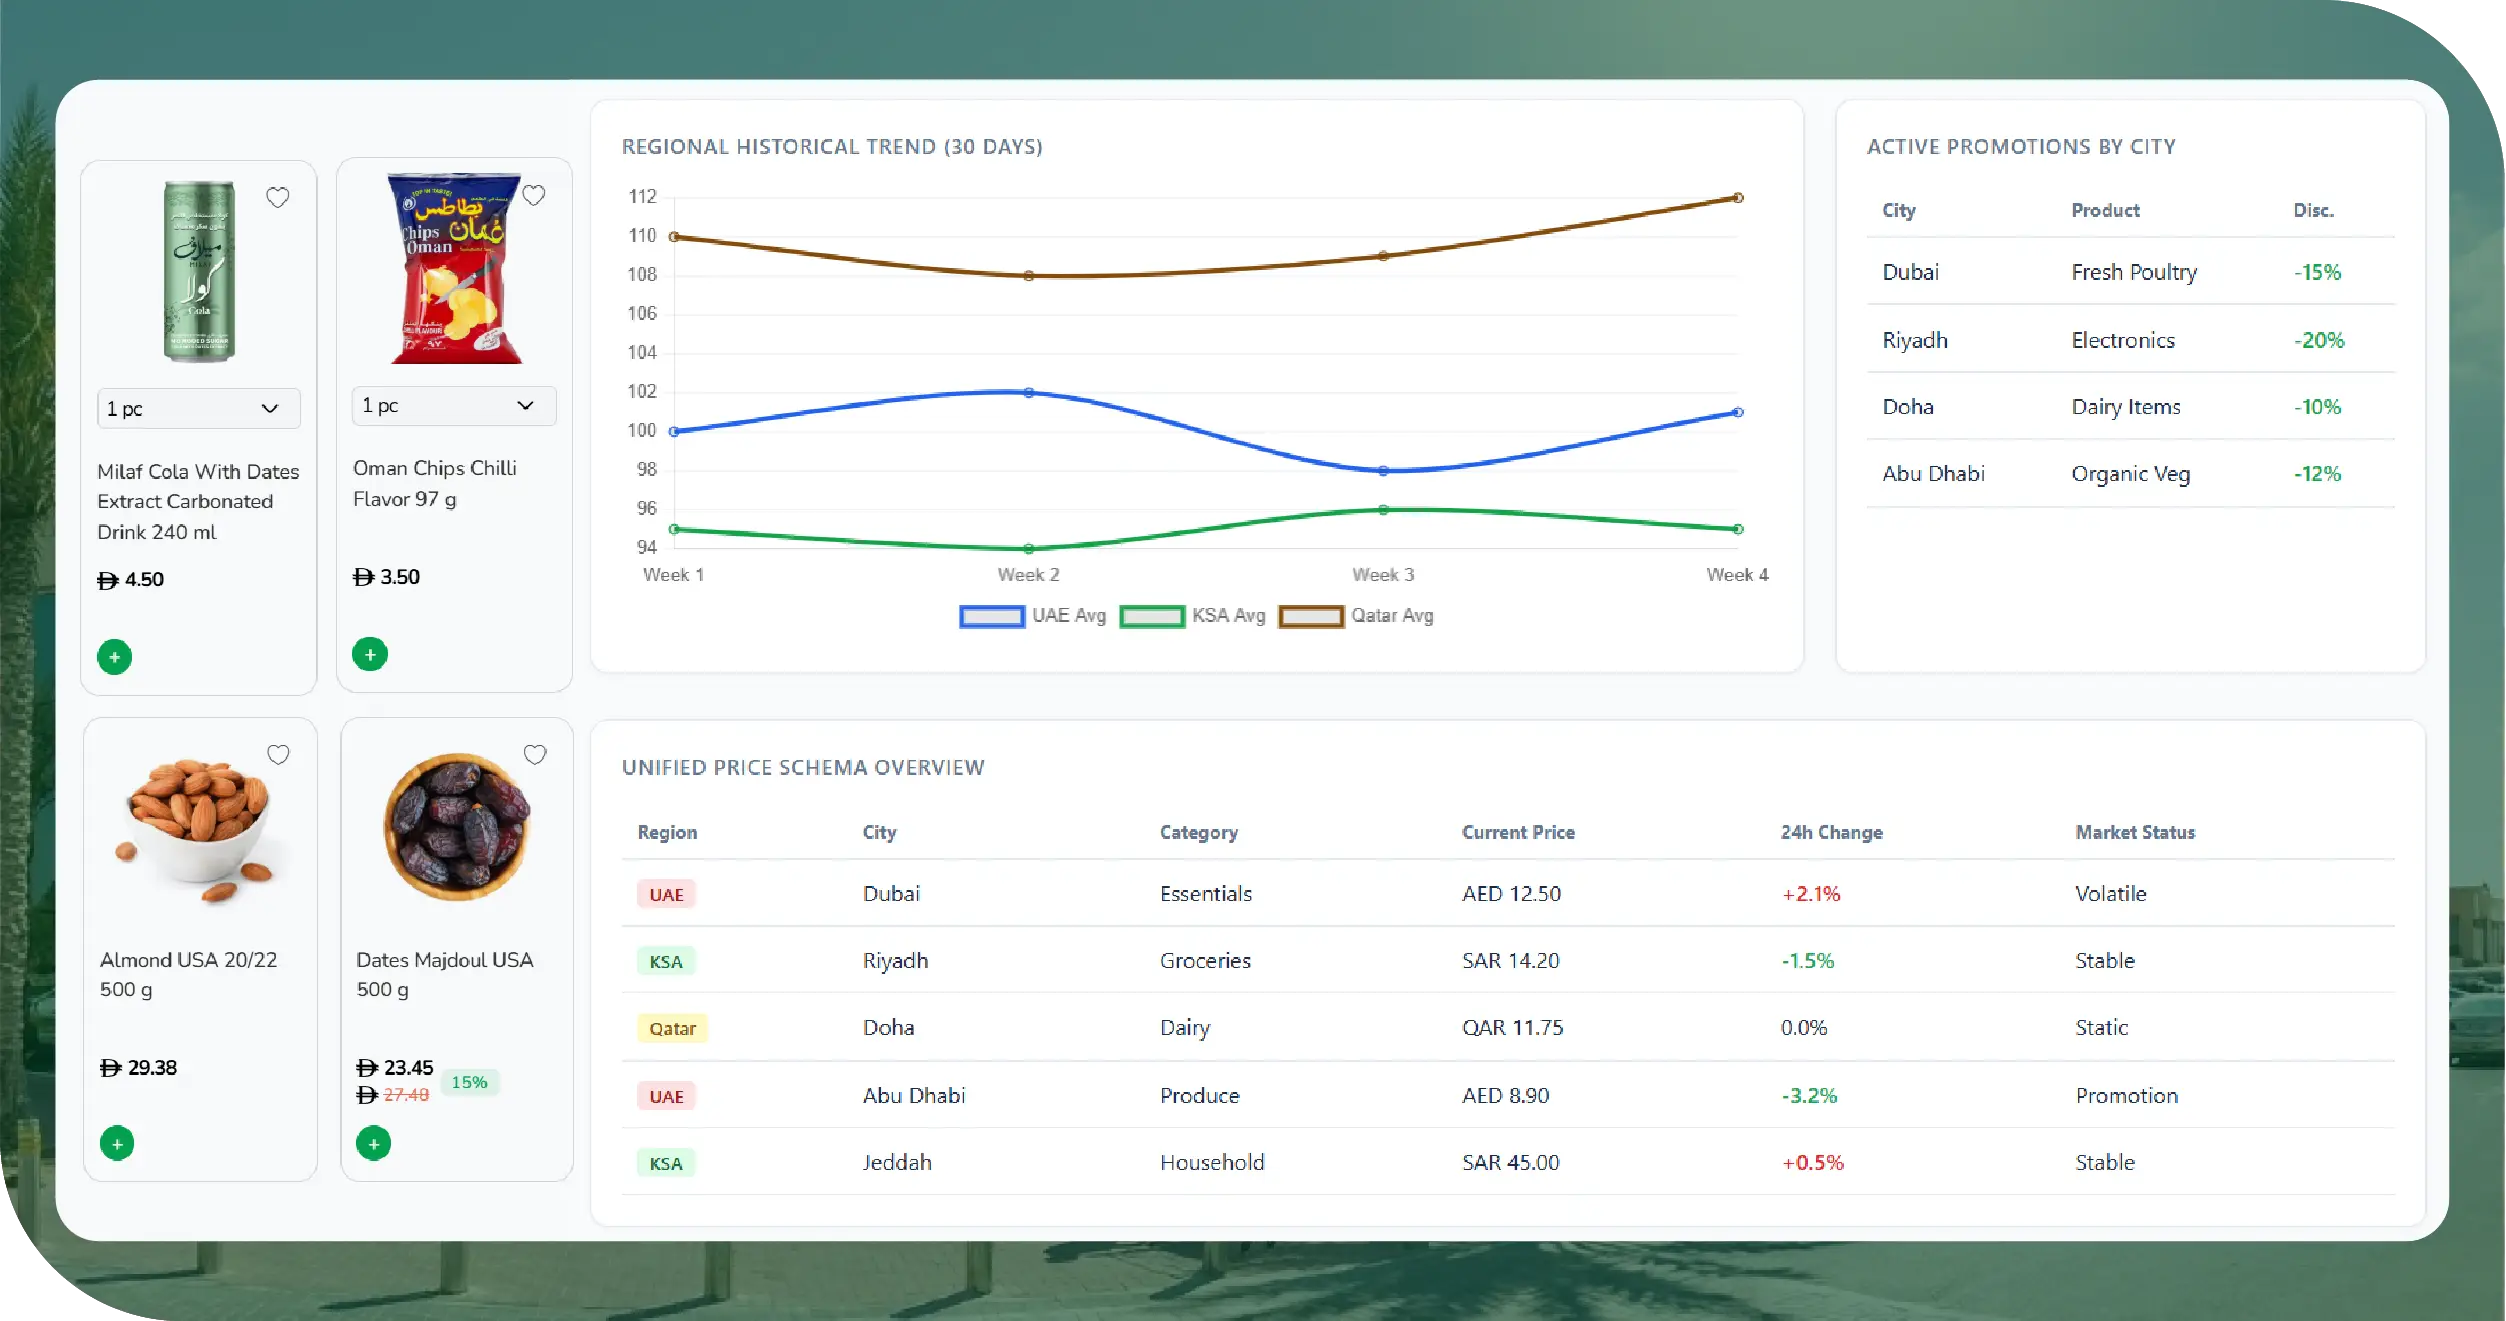Favorite Almond USA using the heart icon
2506x1321 pixels.
pyautogui.click(x=278, y=754)
